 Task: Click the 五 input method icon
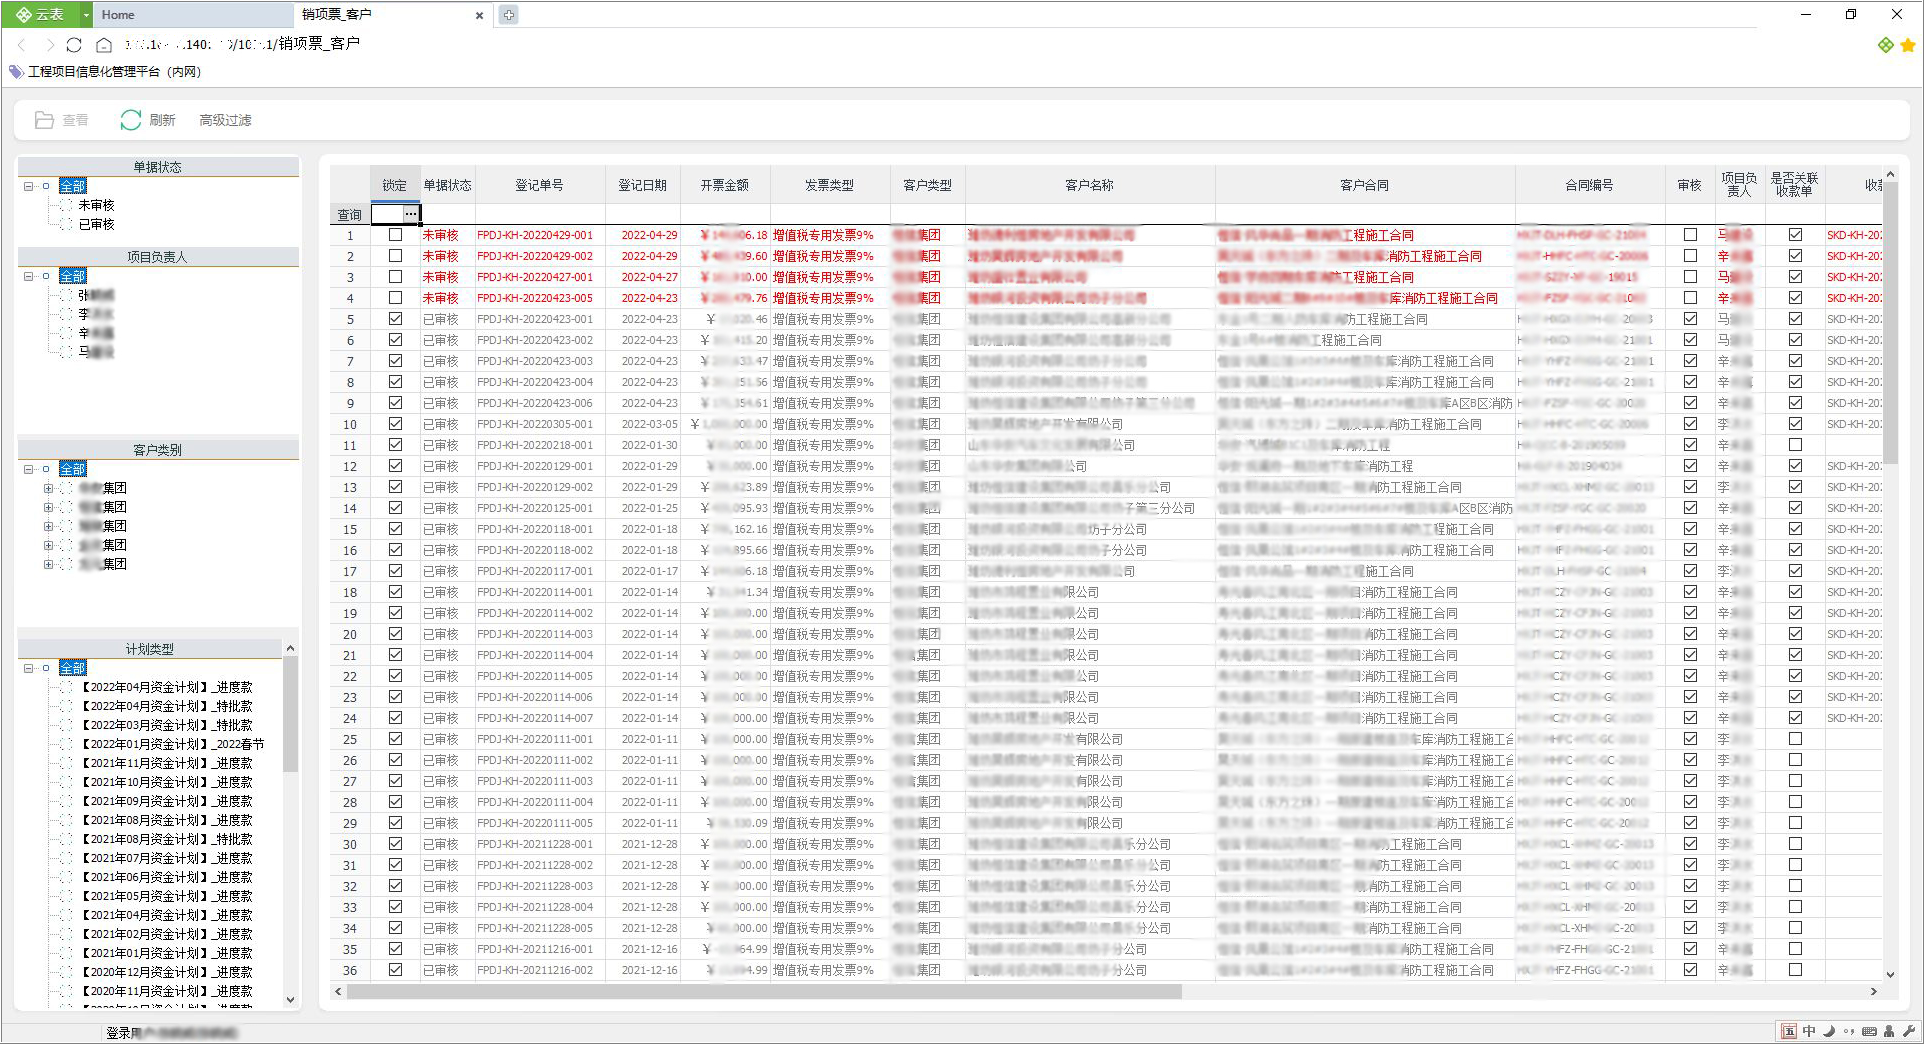[x=1789, y=1031]
